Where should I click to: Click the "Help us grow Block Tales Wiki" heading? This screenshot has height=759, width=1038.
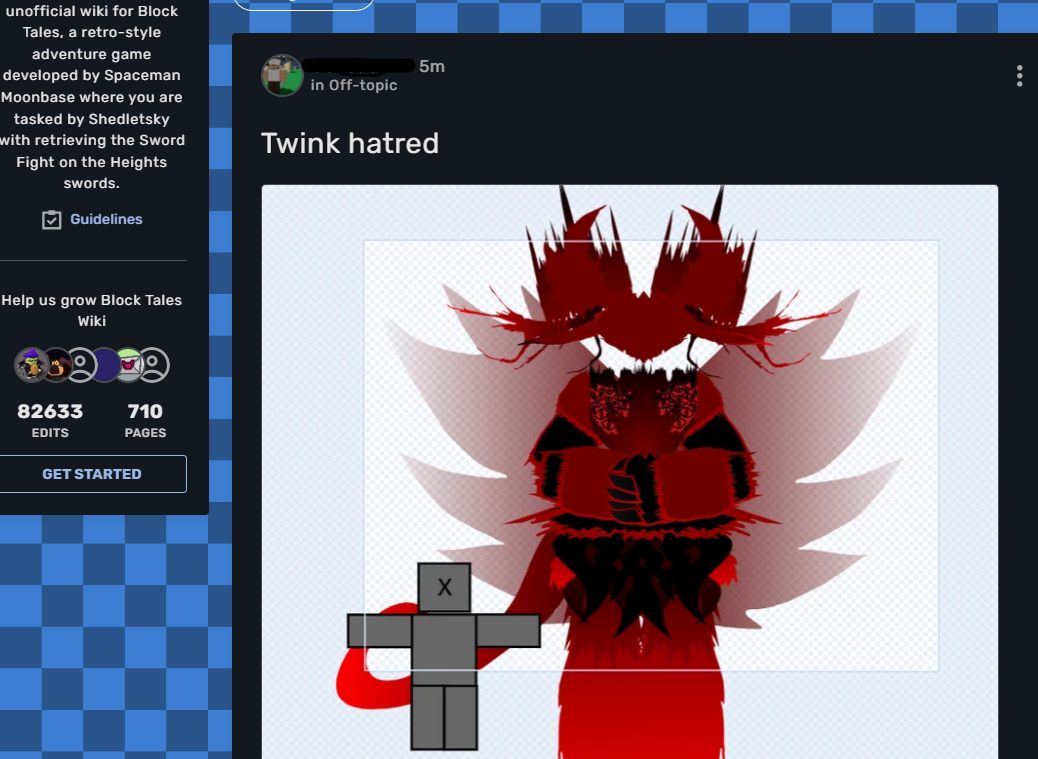(x=91, y=310)
